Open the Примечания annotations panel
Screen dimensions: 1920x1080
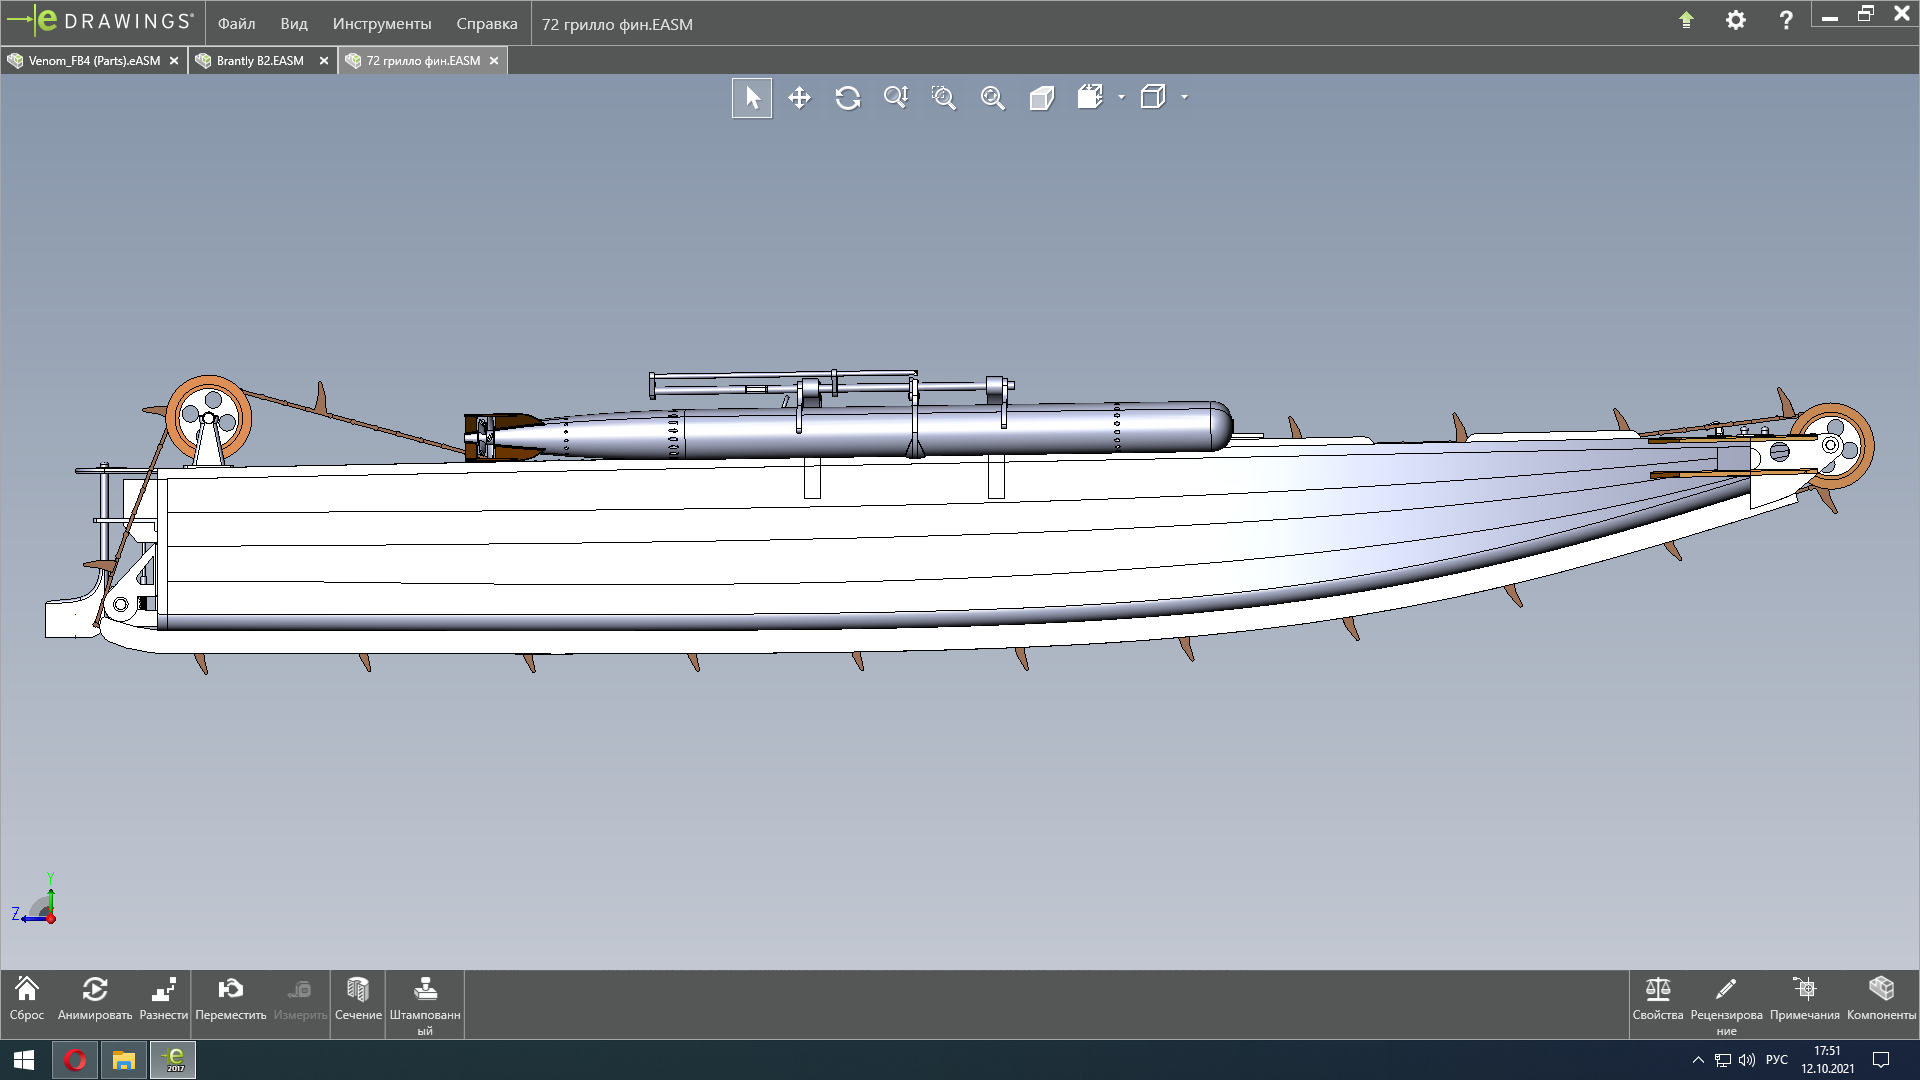(1805, 999)
